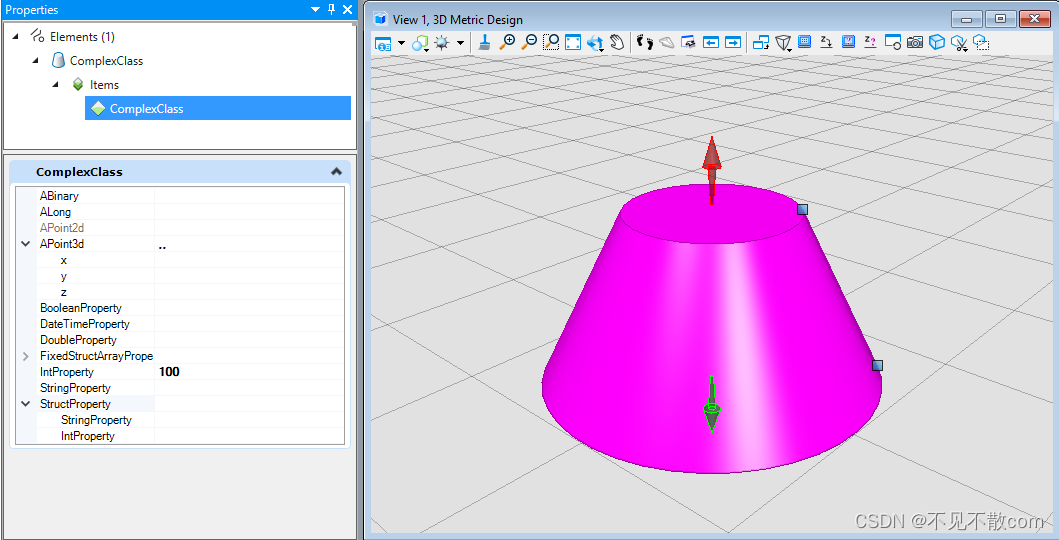Click the blue handle at cone top rim
Screen dimensions: 1059x540
802,209
